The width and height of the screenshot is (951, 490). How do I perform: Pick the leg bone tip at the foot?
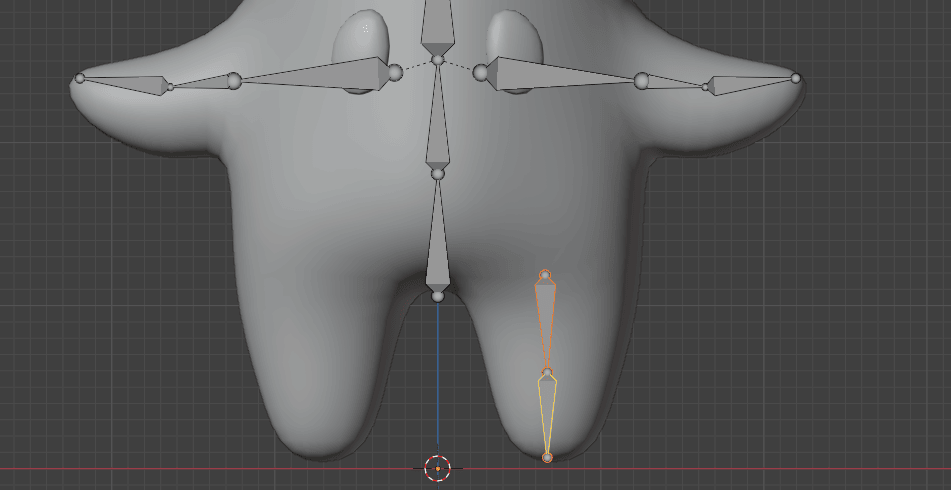click(x=547, y=457)
